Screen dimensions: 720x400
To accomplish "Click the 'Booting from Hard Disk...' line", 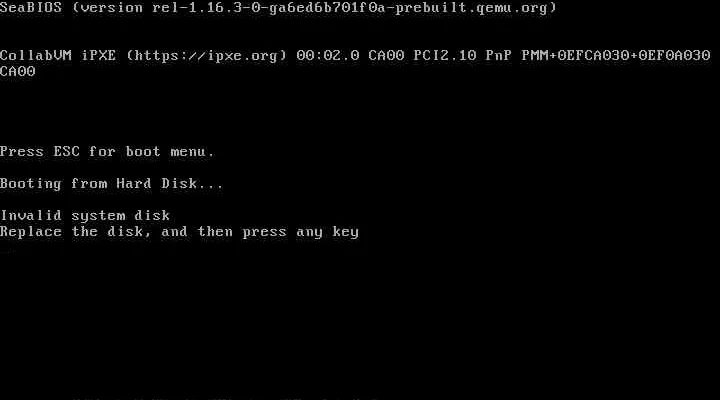I will [x=112, y=184].
